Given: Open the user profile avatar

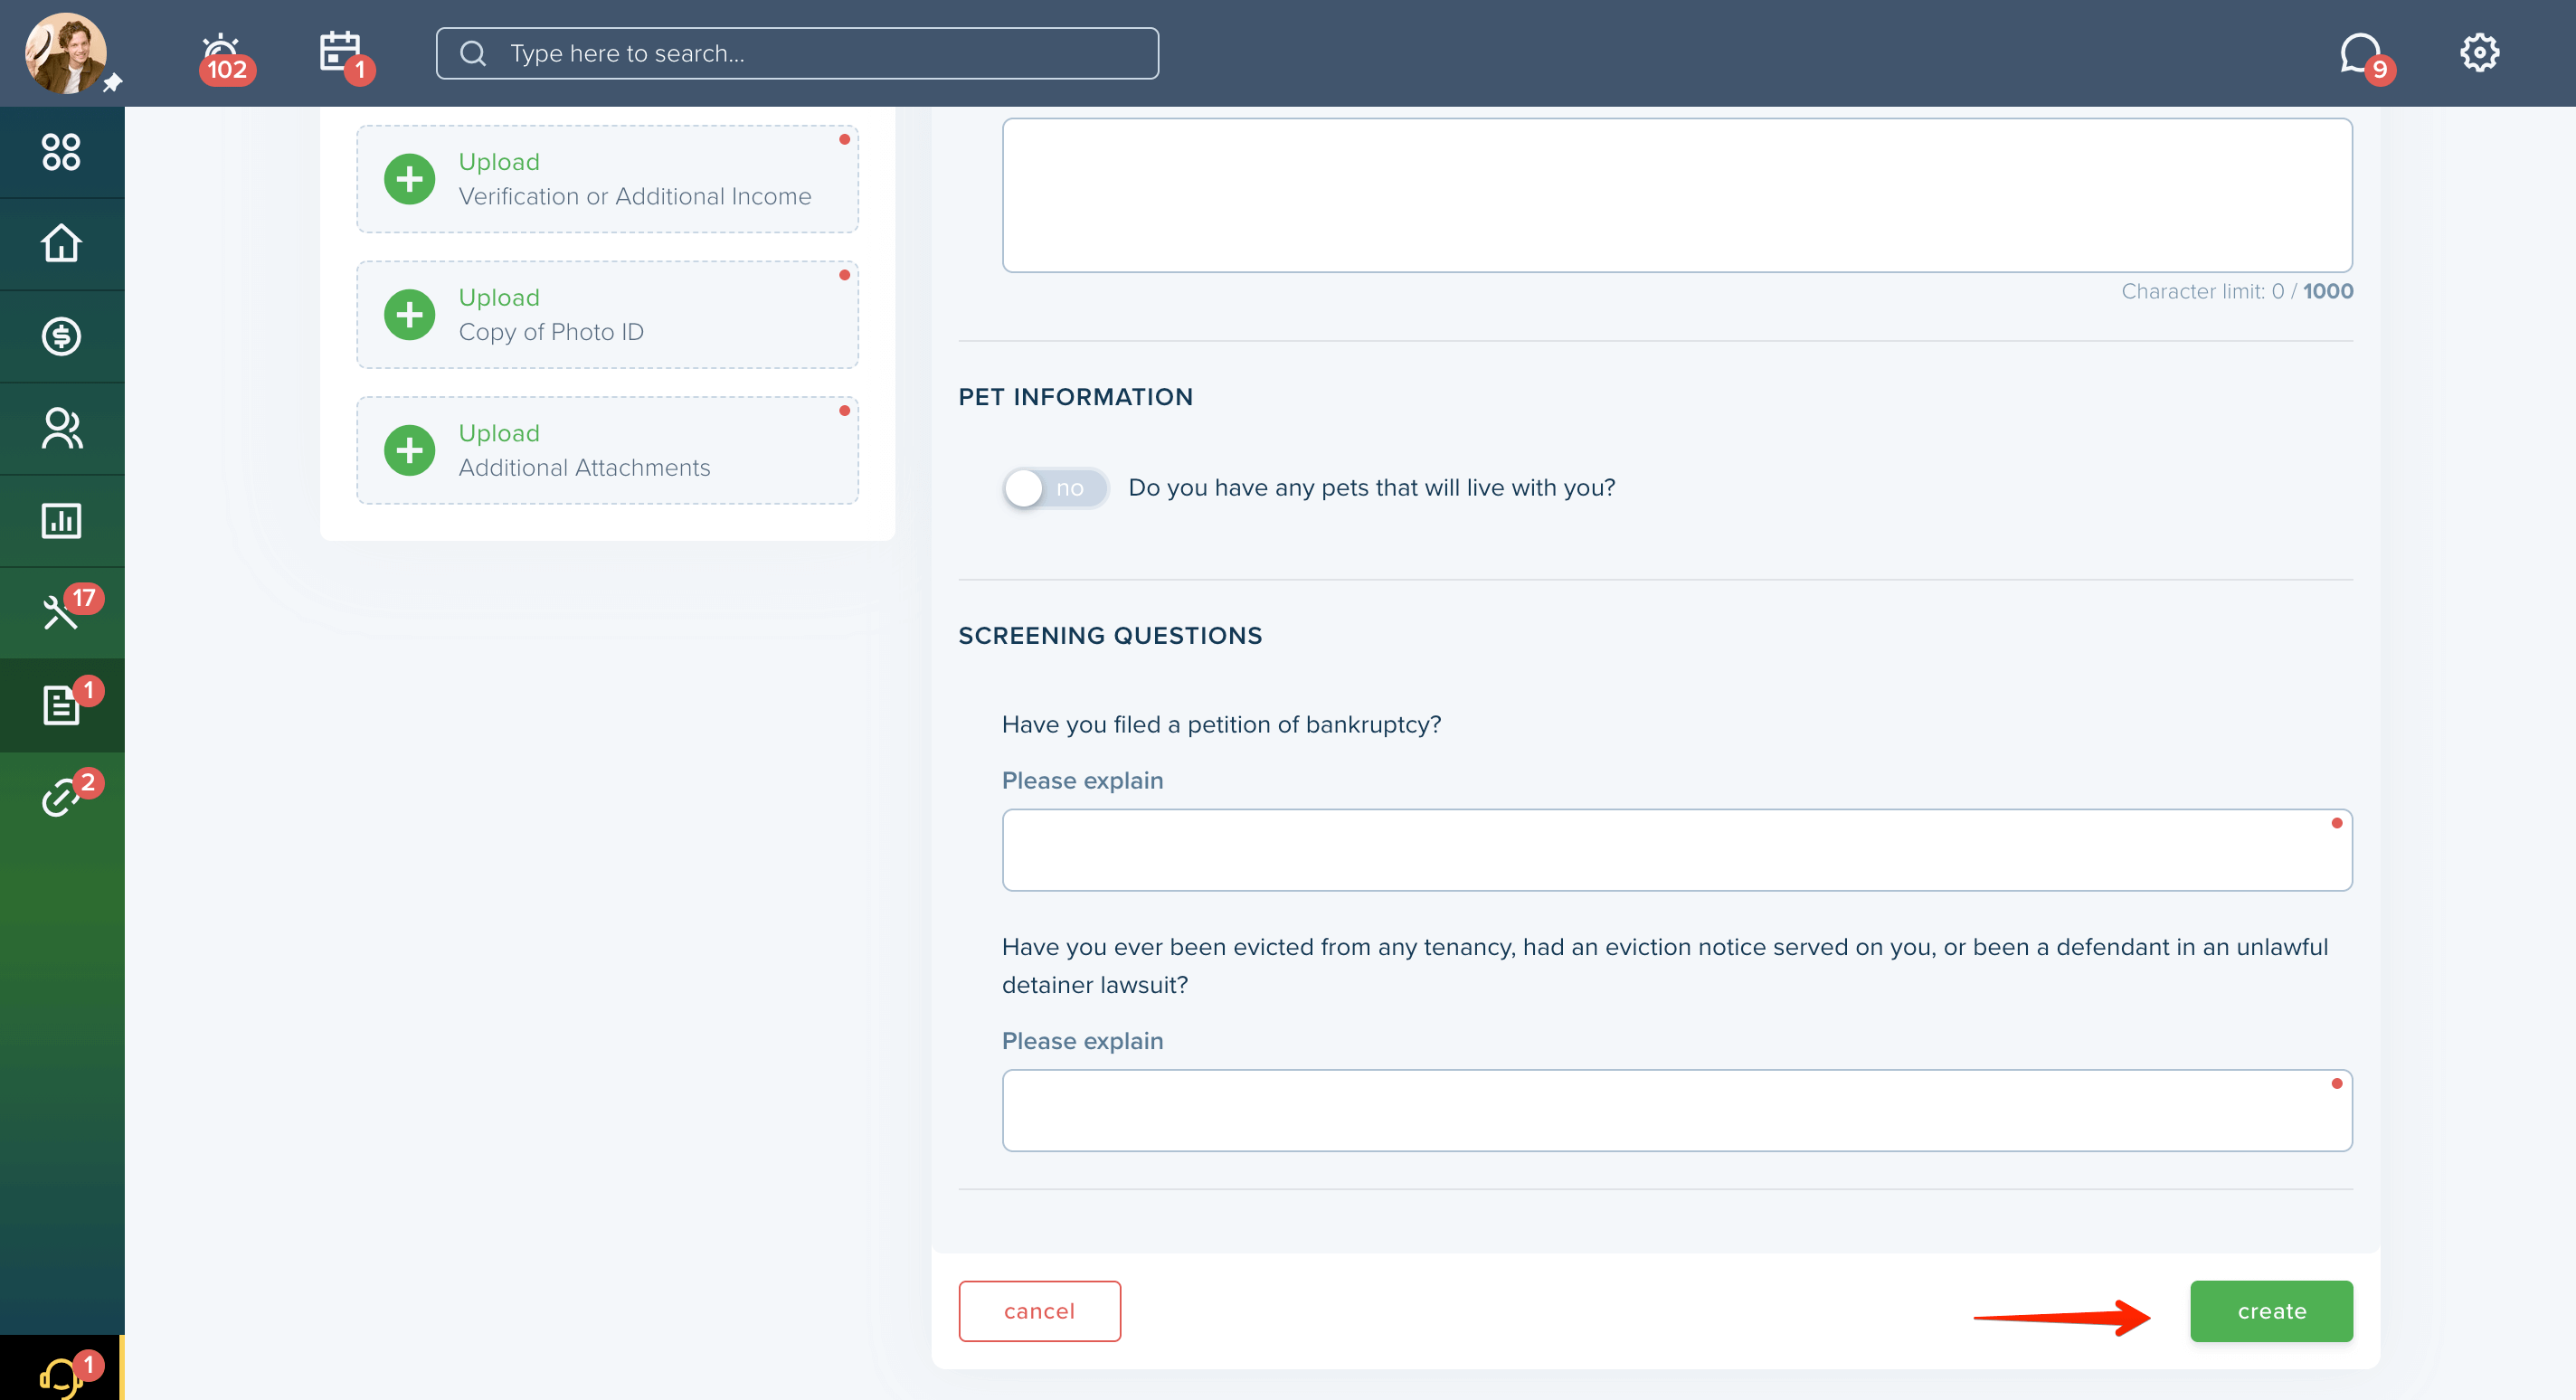Looking at the screenshot, I should point(65,53).
